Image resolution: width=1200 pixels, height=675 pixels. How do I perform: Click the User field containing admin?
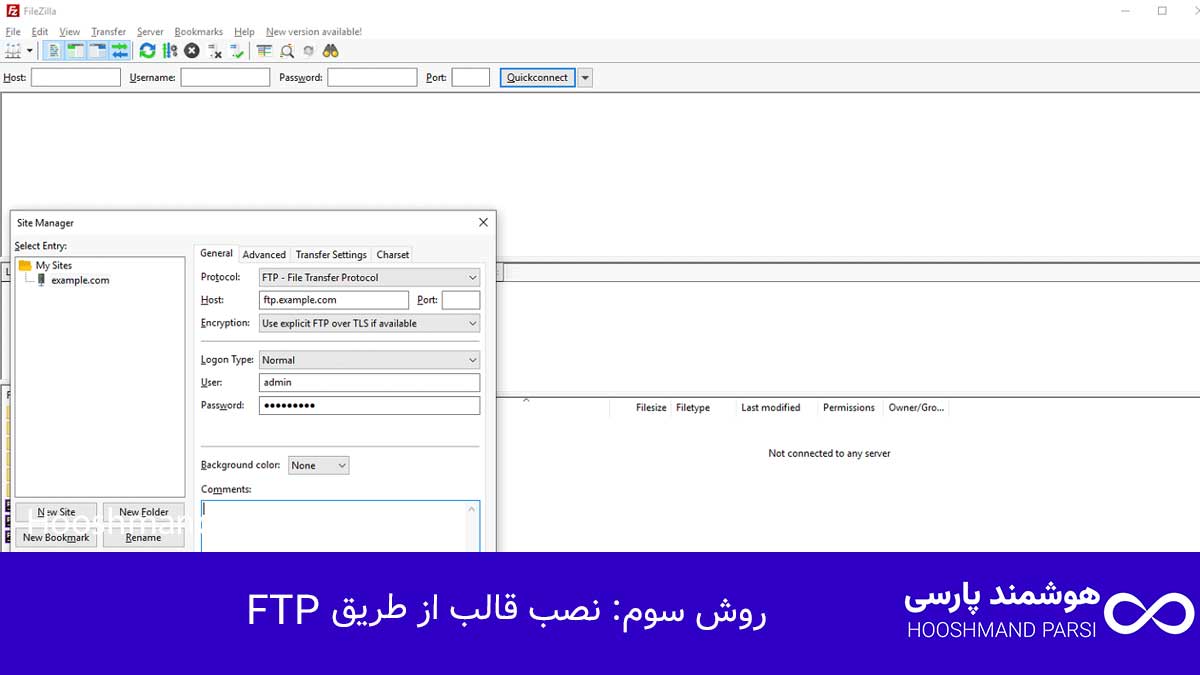point(369,382)
